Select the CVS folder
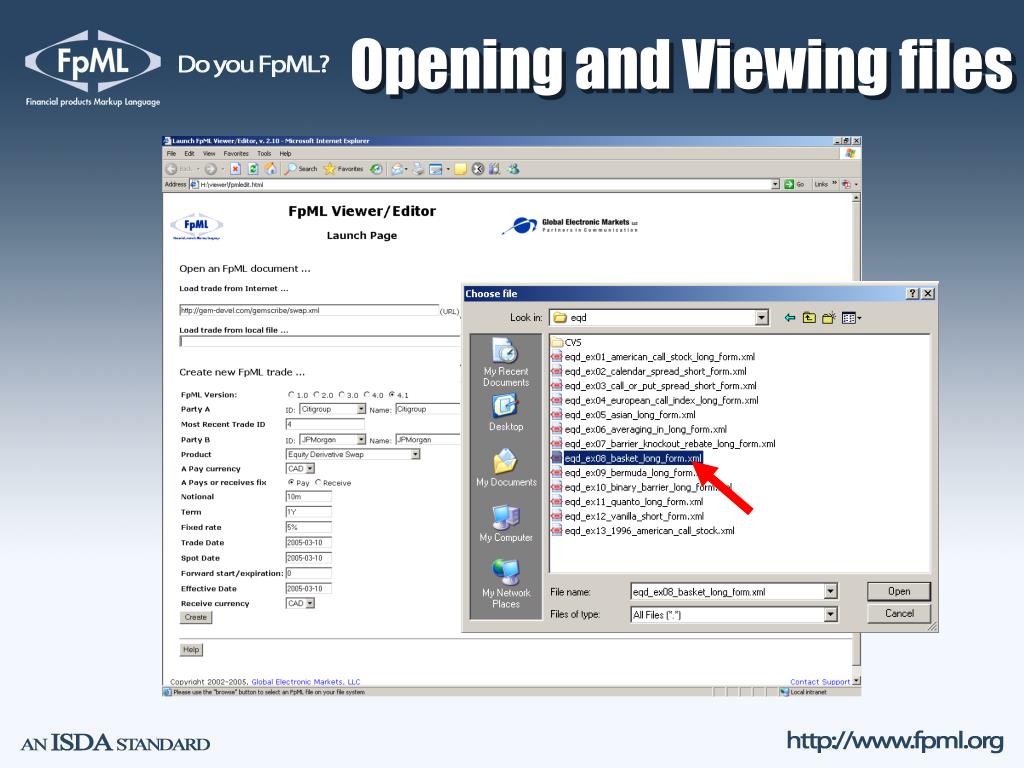The height and width of the screenshot is (768, 1024). pyautogui.click(x=566, y=342)
